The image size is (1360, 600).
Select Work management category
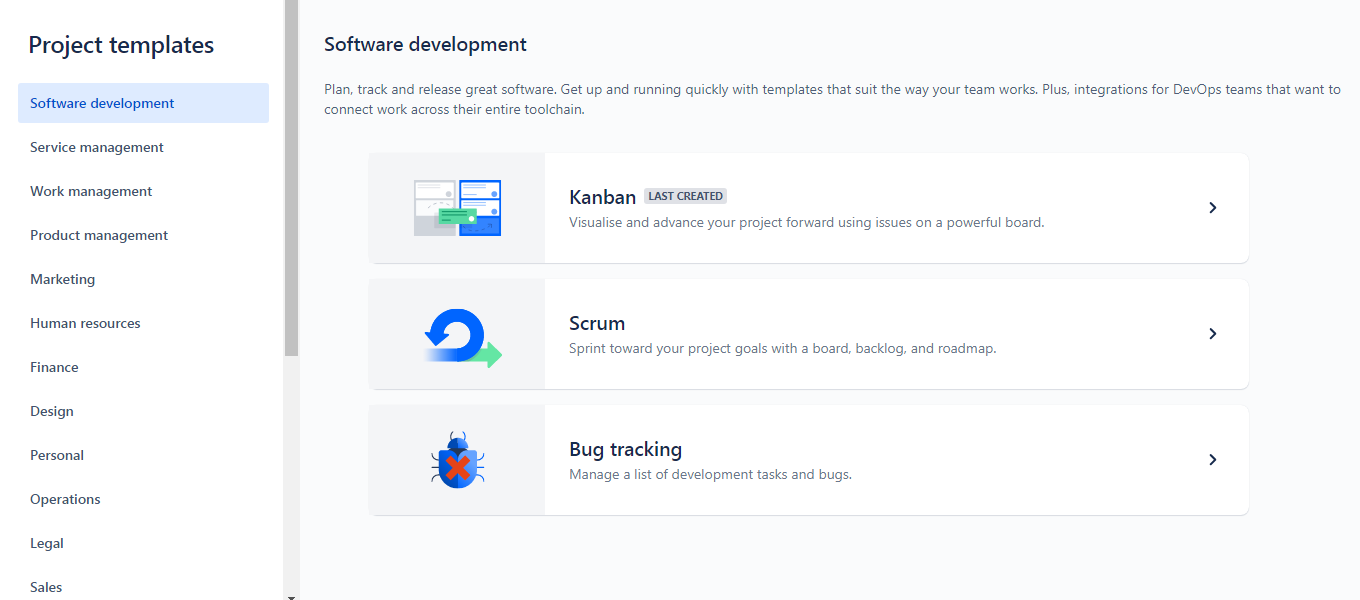pyautogui.click(x=143, y=191)
